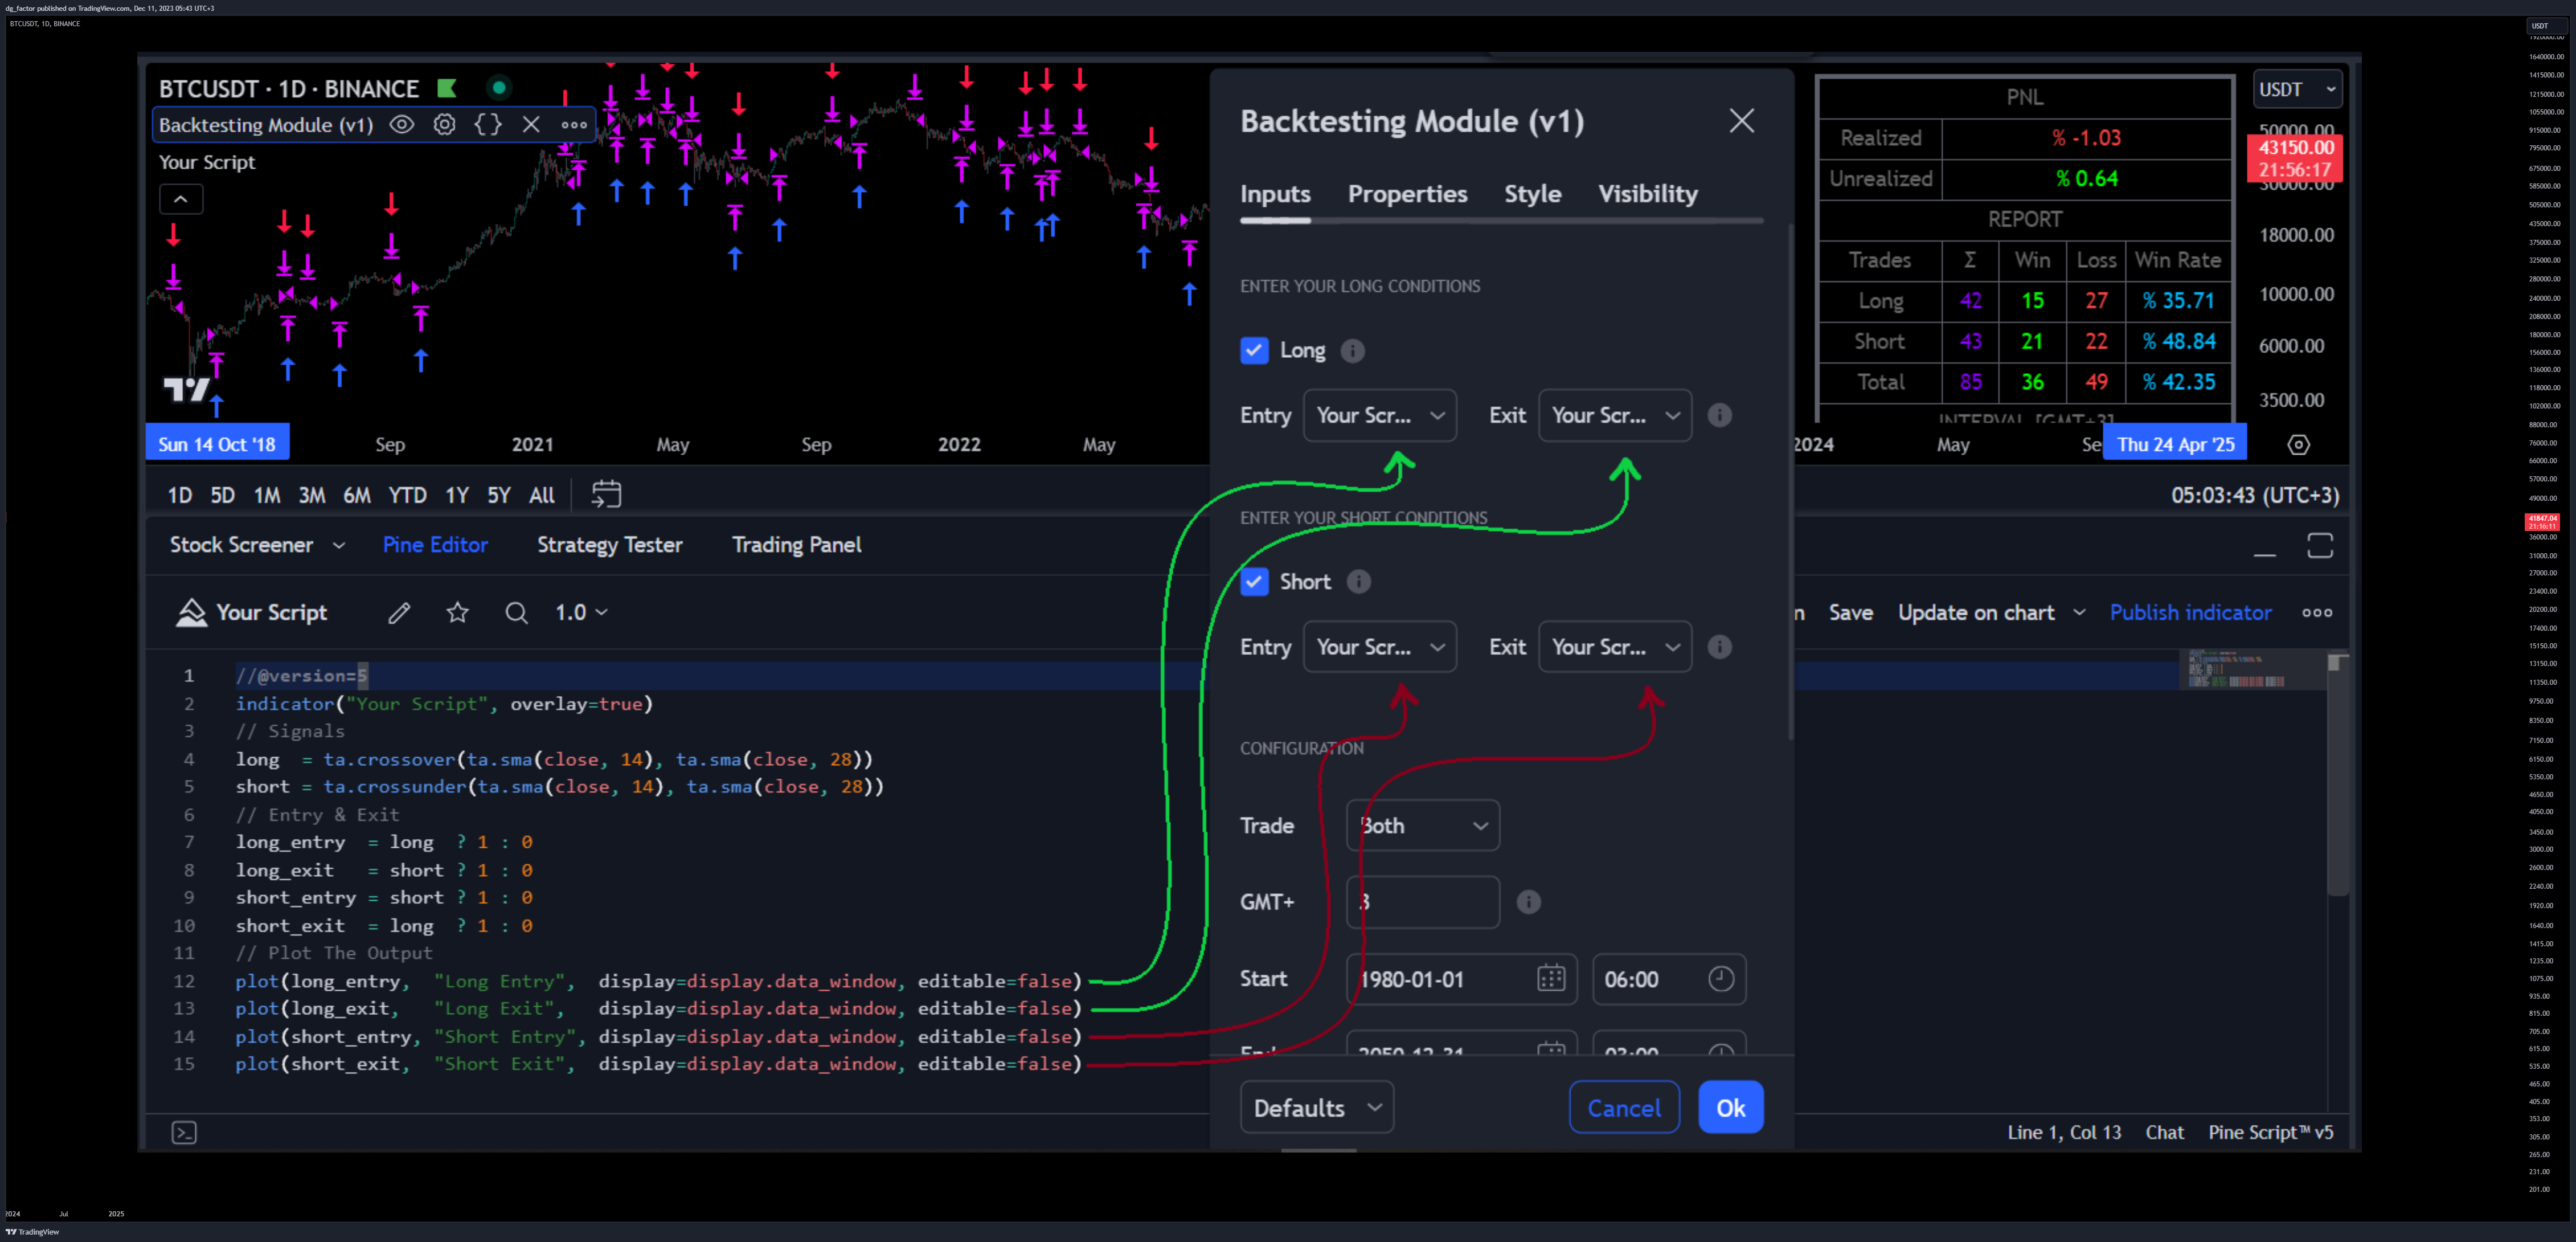The width and height of the screenshot is (2576, 1242).
Task: Open search in Pine Editor
Action: click(x=516, y=613)
